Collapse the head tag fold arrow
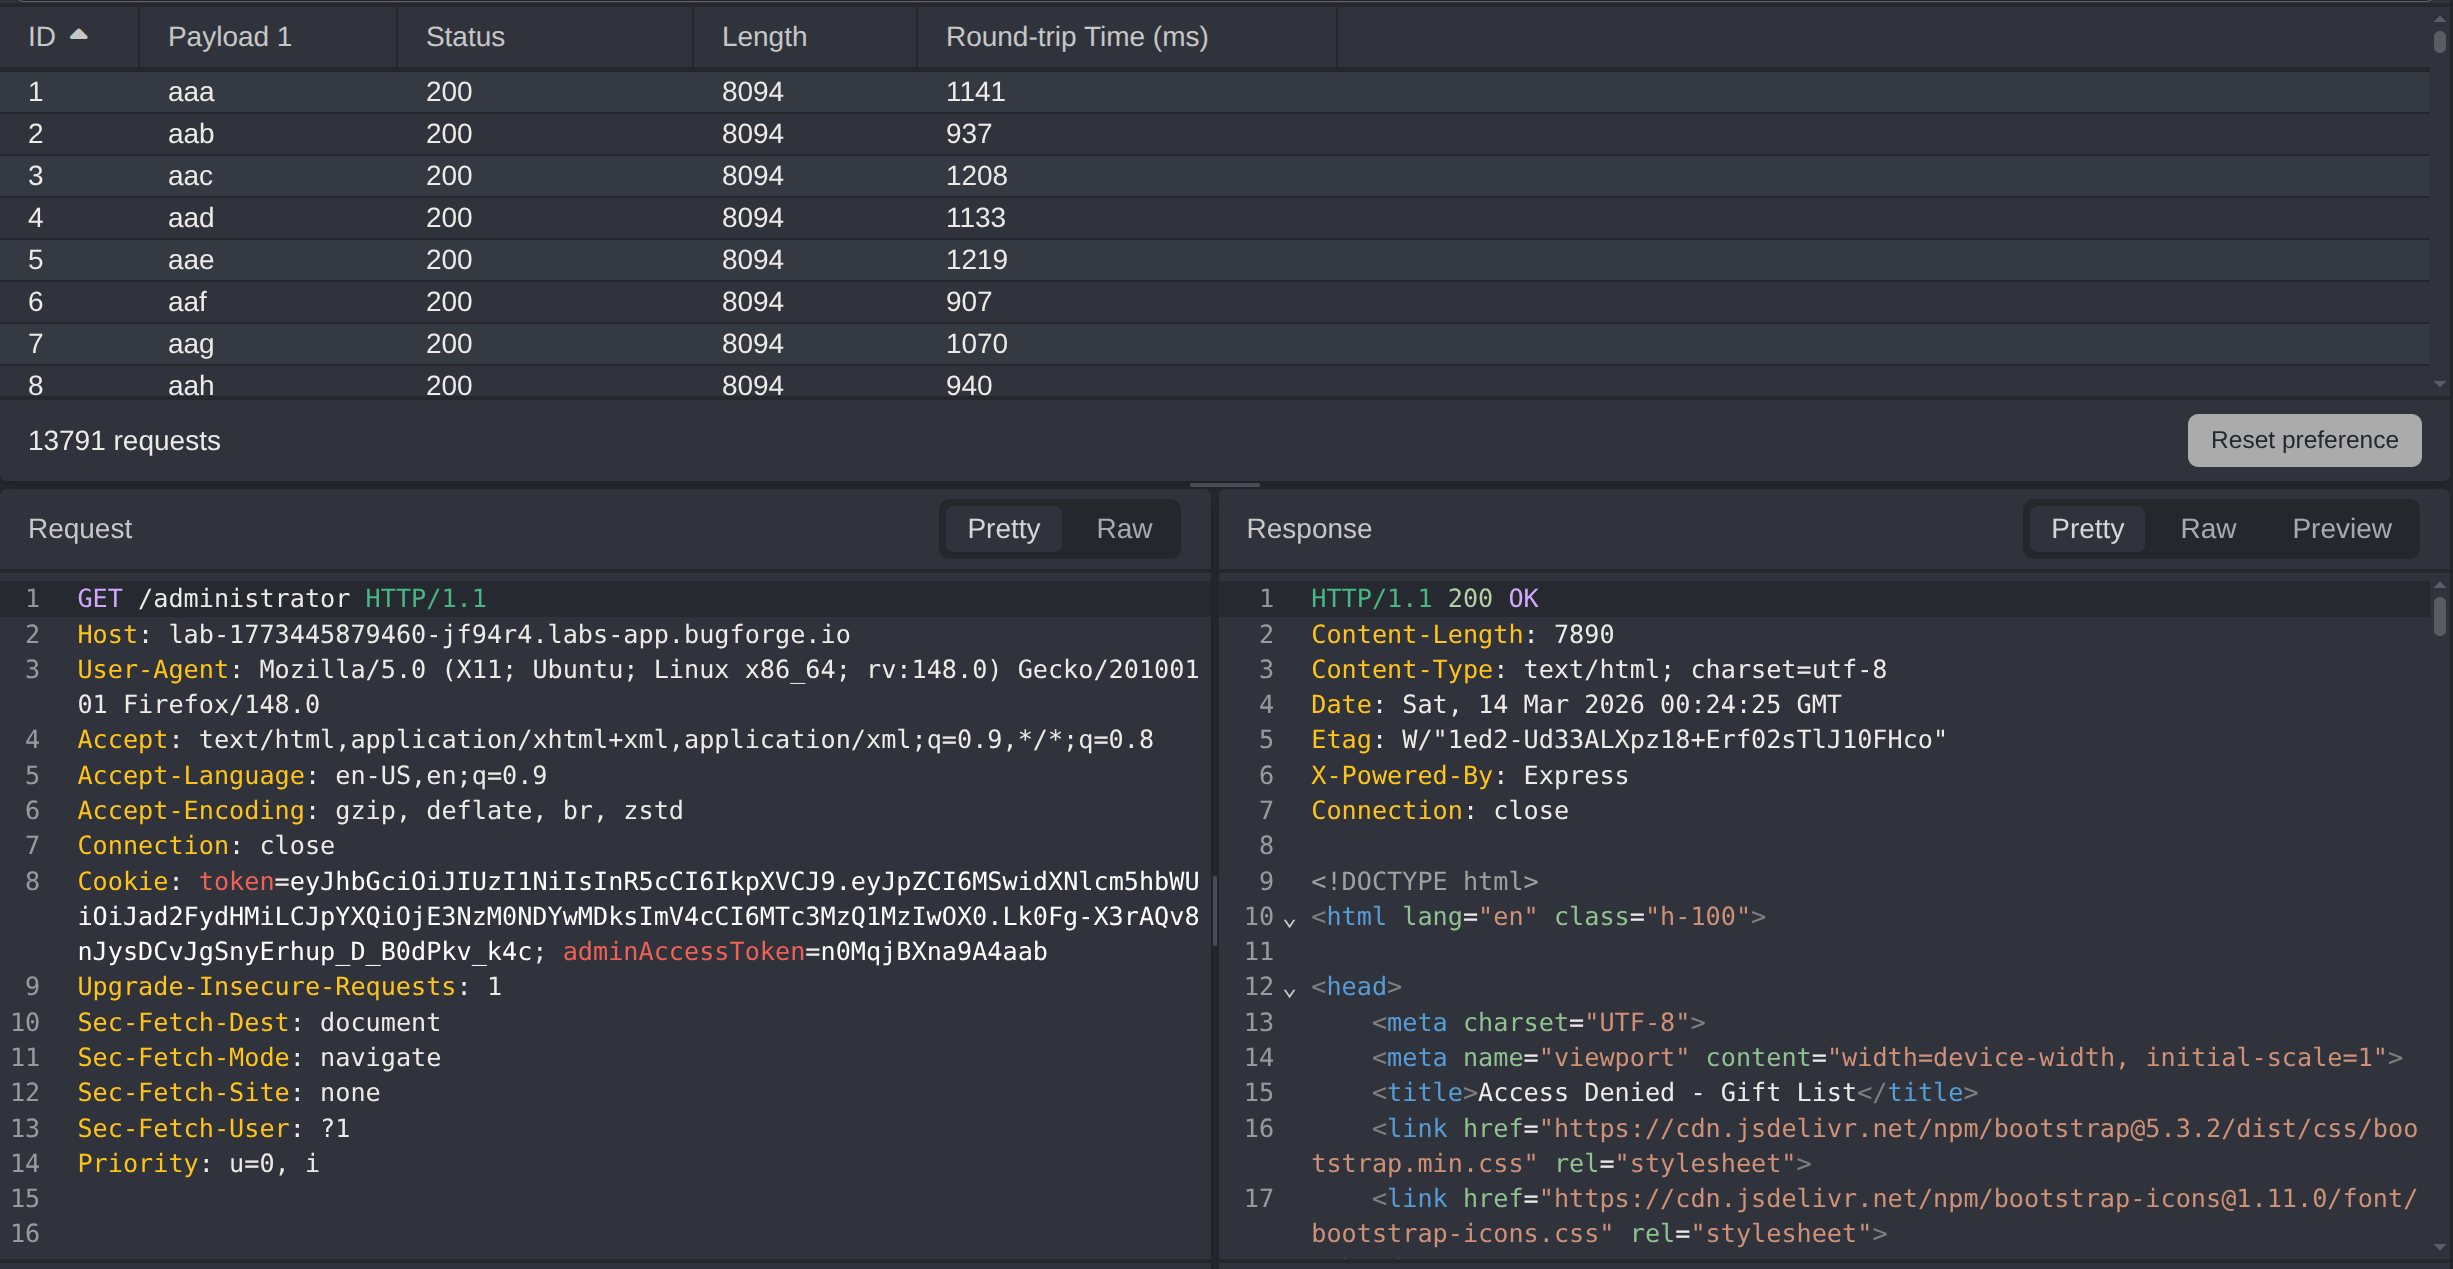The width and height of the screenshot is (2453, 1269). (x=1290, y=990)
